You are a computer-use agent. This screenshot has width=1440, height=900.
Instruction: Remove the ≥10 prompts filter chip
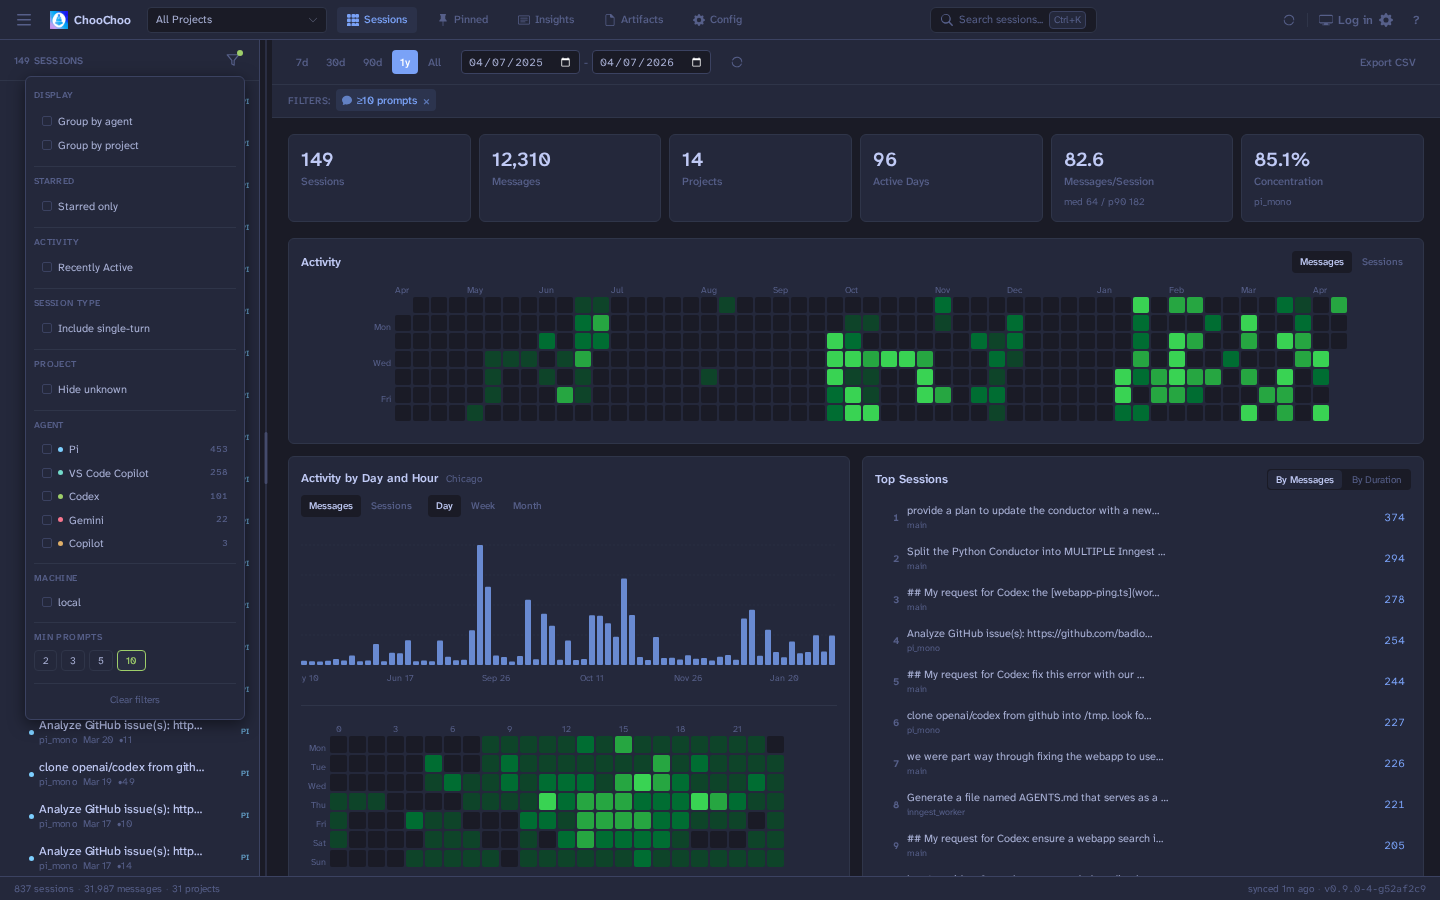[427, 100]
